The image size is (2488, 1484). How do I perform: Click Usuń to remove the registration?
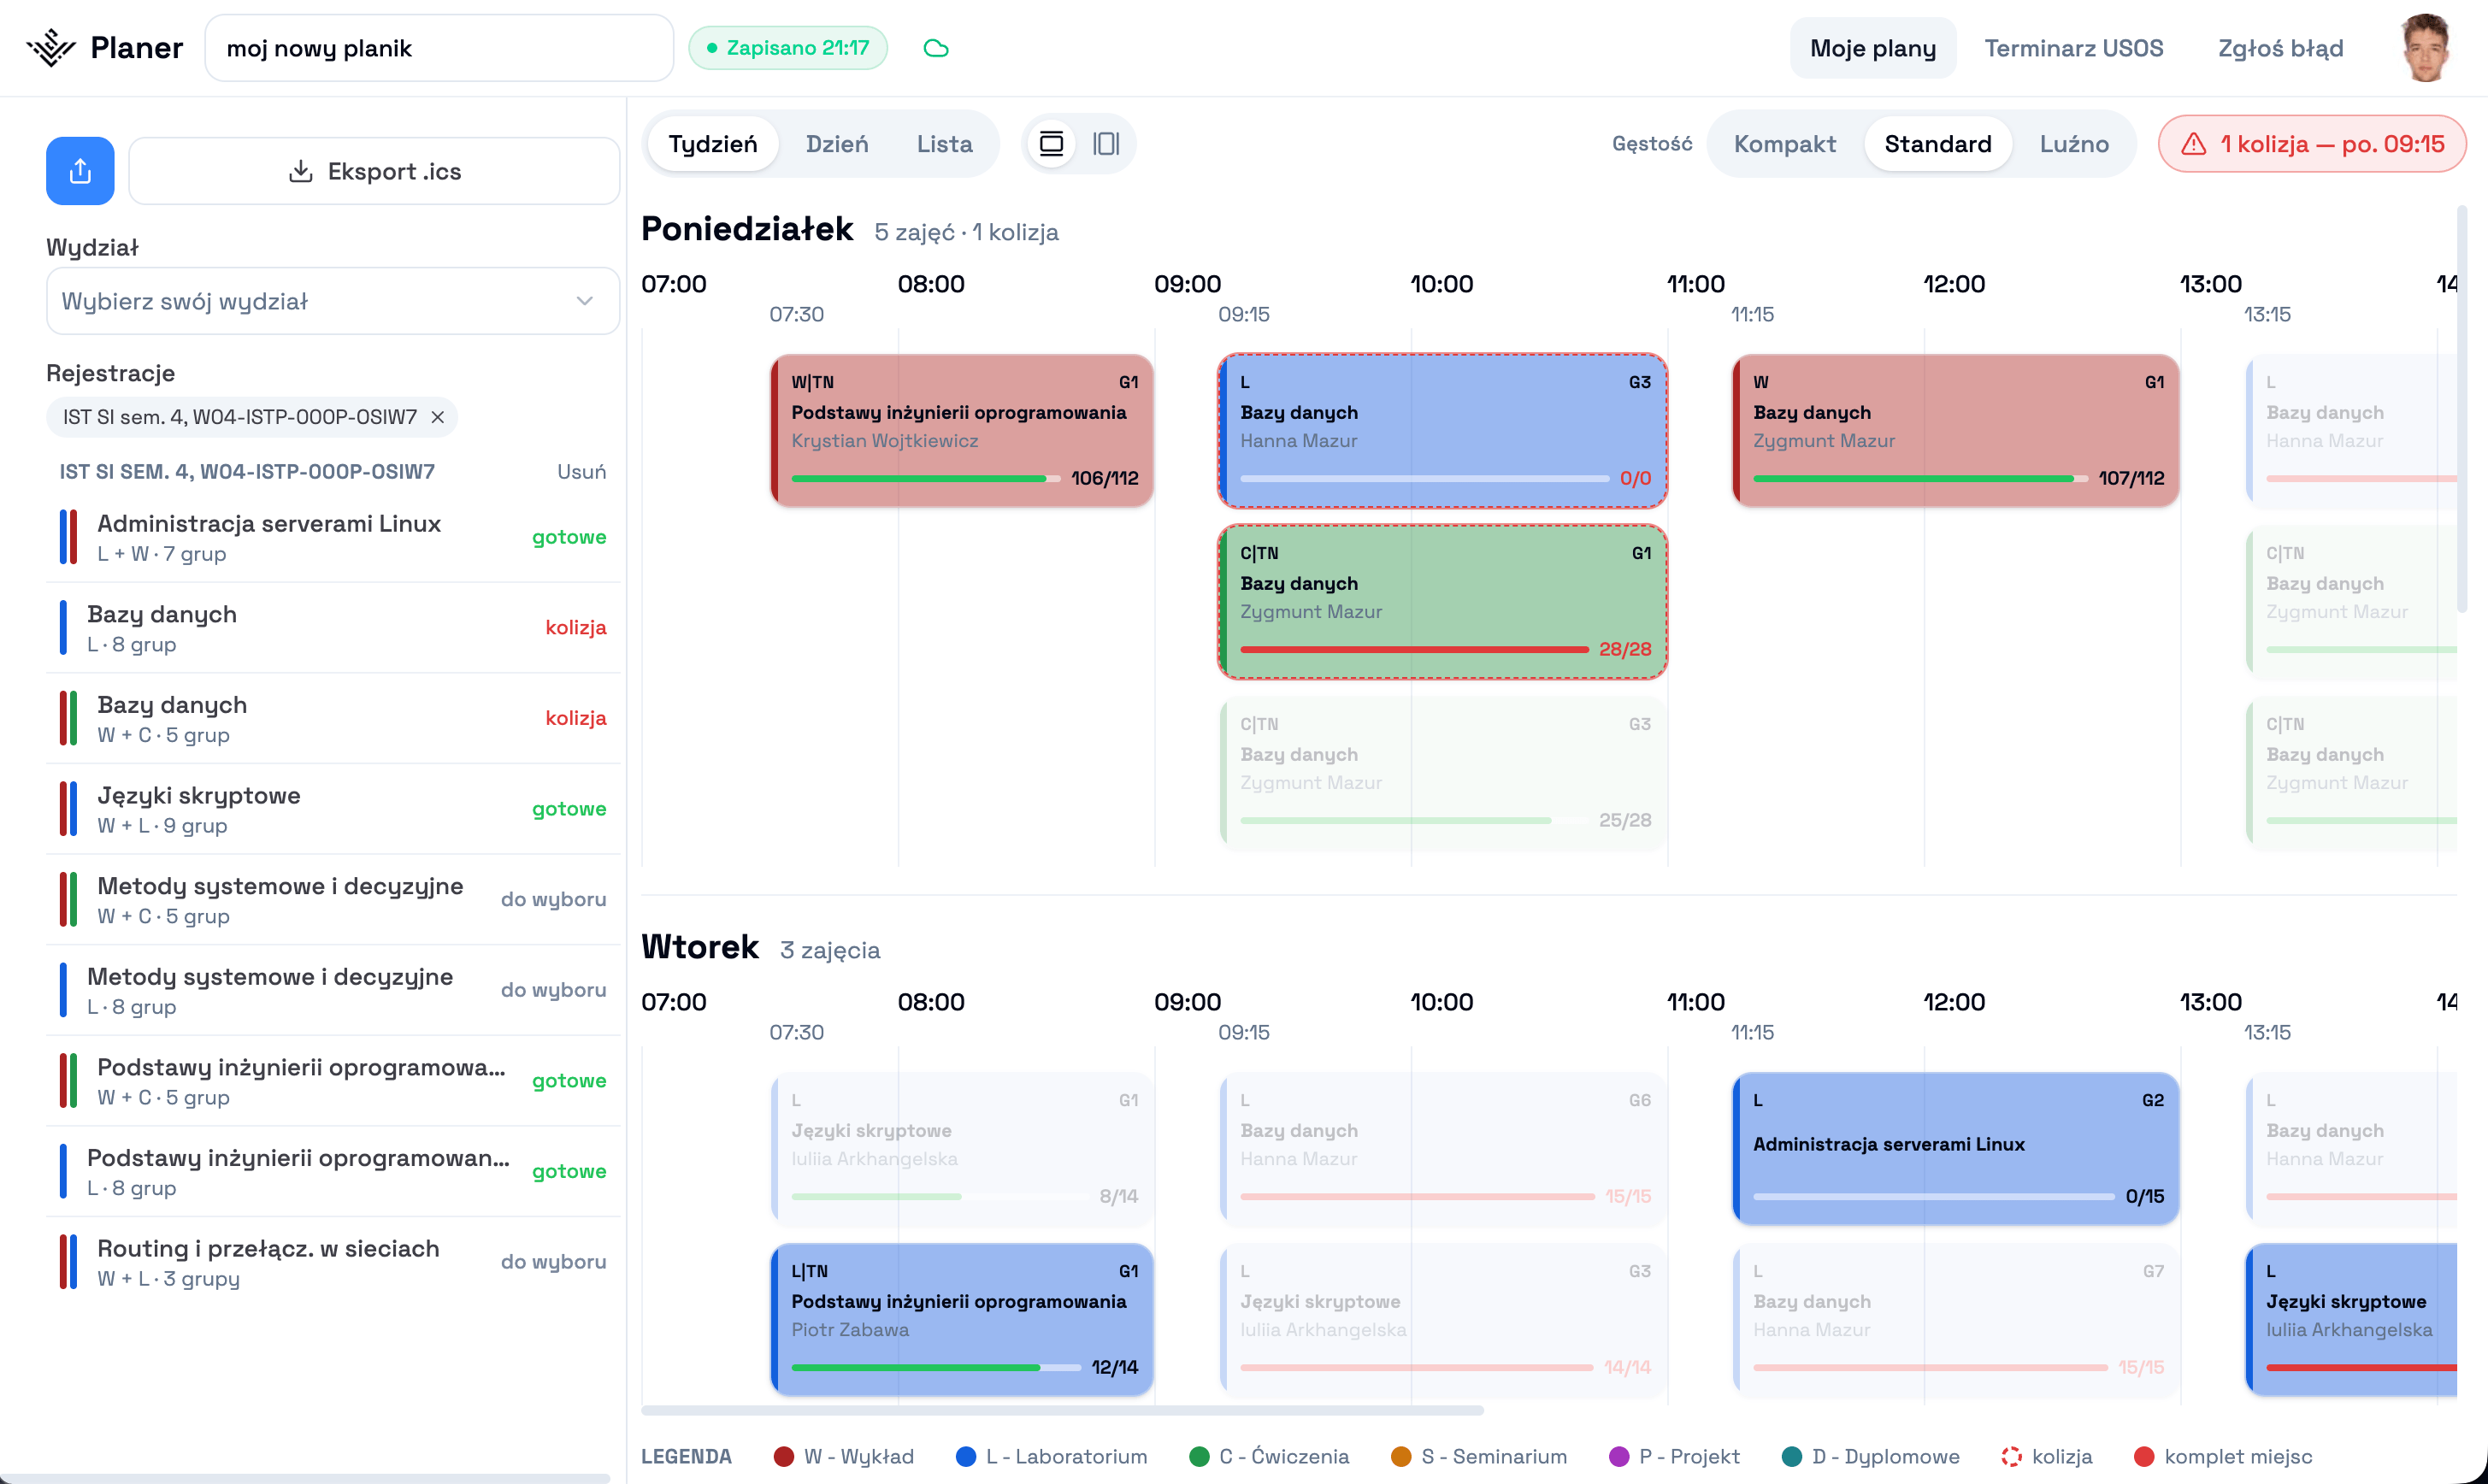click(x=582, y=472)
